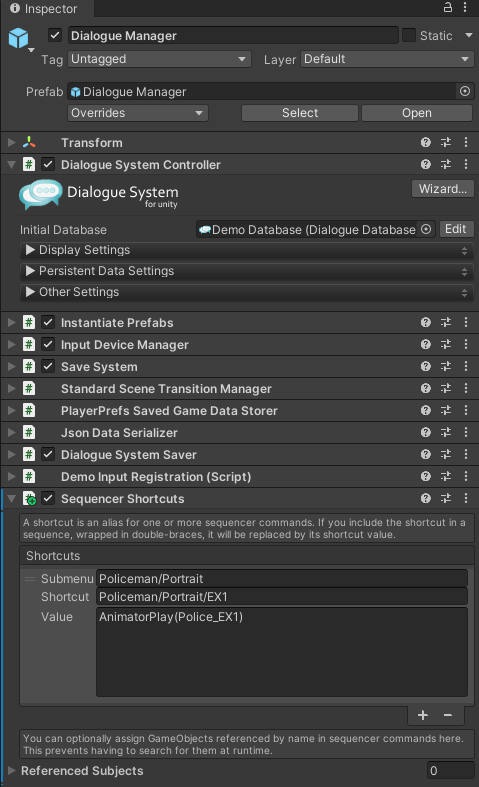Open Transform help reference icon
The width and height of the screenshot is (479, 787).
pyautogui.click(x=426, y=143)
